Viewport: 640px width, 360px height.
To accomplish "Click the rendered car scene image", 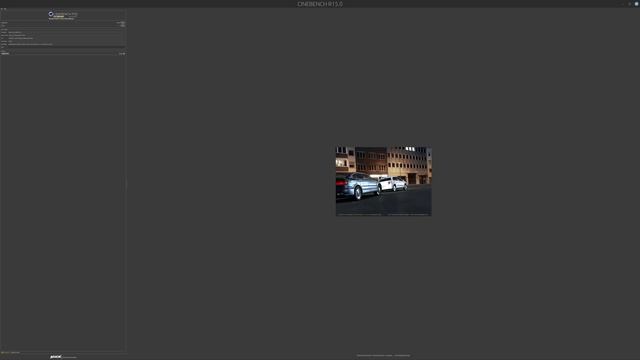I will click(x=384, y=181).
